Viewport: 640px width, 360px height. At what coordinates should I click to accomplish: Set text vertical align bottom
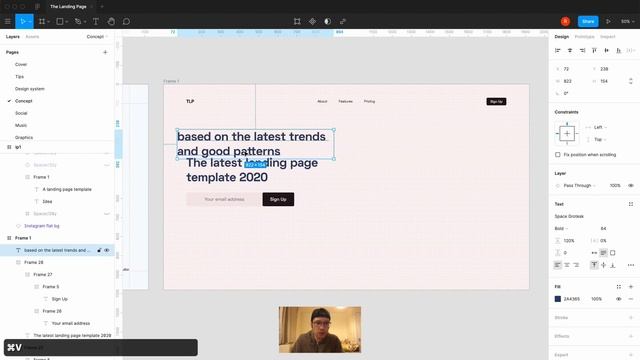(x=613, y=265)
